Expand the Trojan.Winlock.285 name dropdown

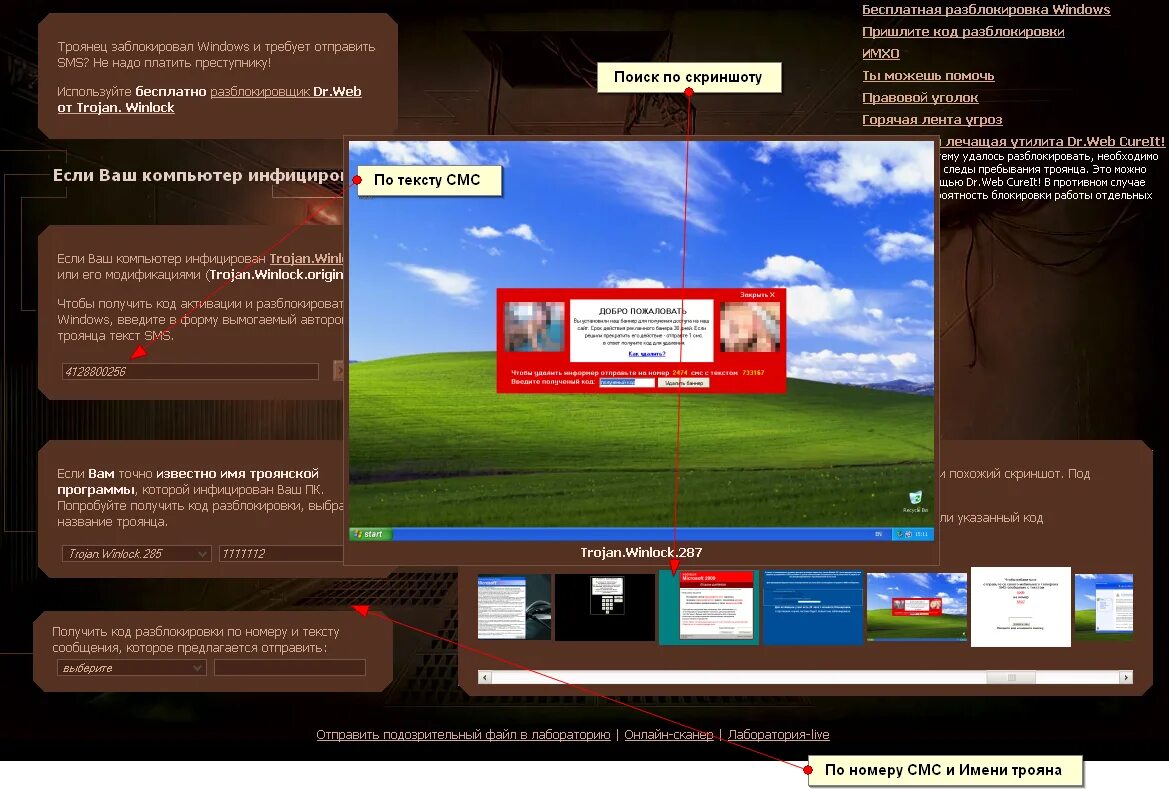pos(136,553)
